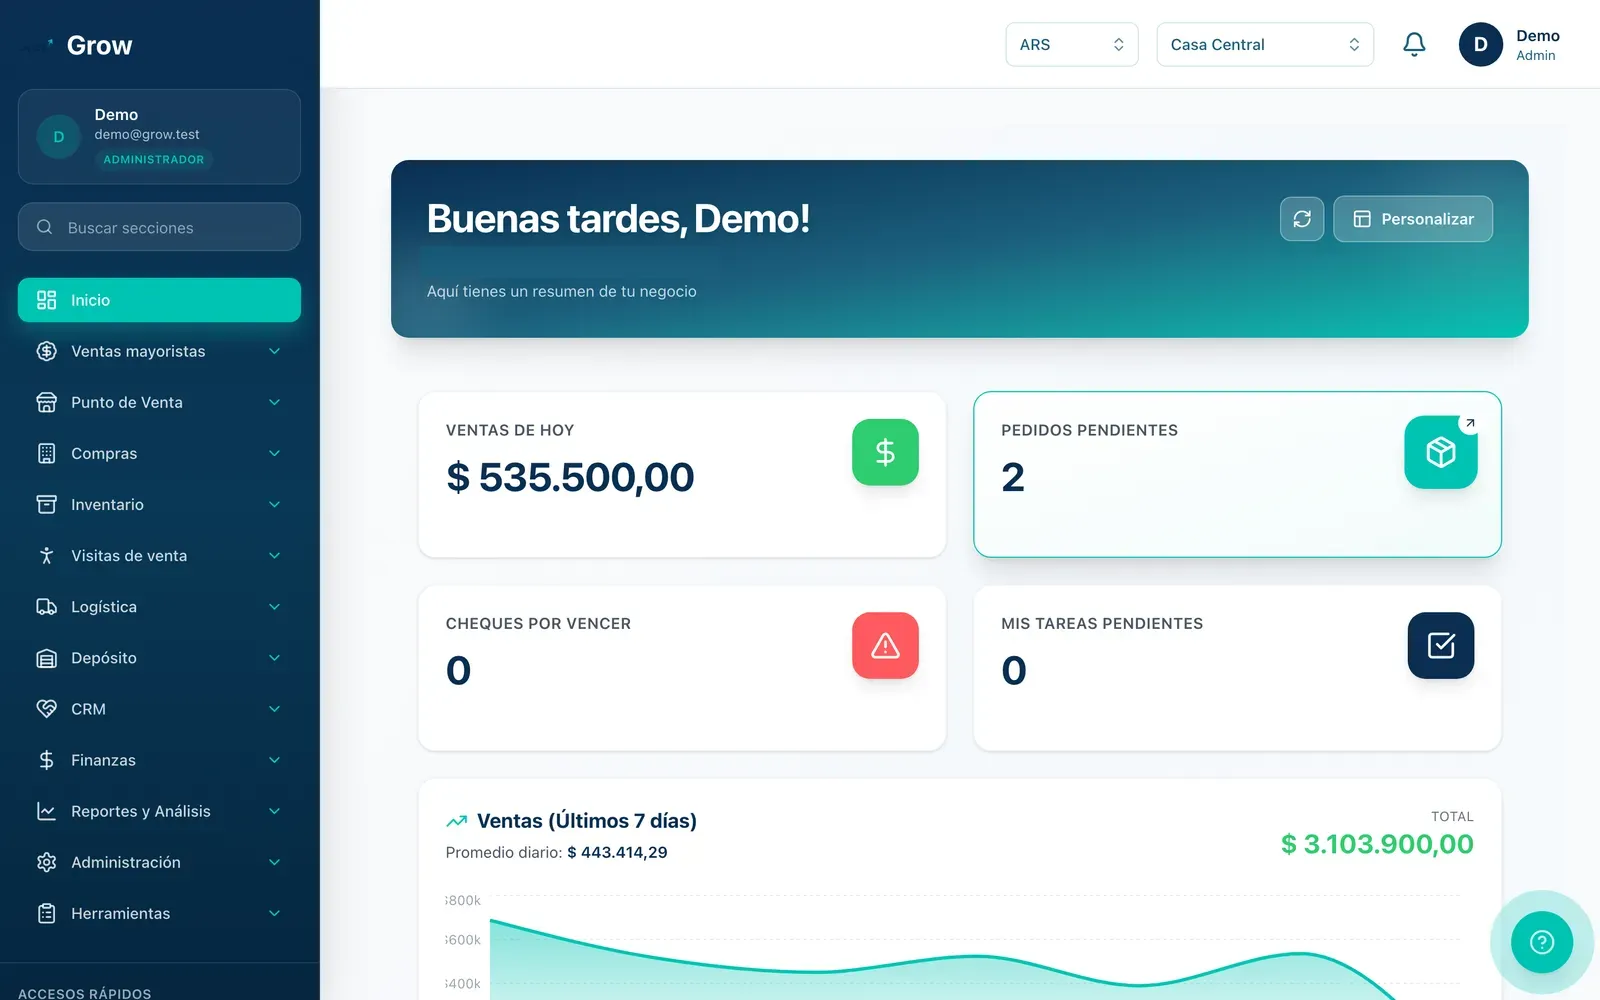The height and width of the screenshot is (1000, 1600).
Task: Click the Administrador role badge
Action: 153,159
